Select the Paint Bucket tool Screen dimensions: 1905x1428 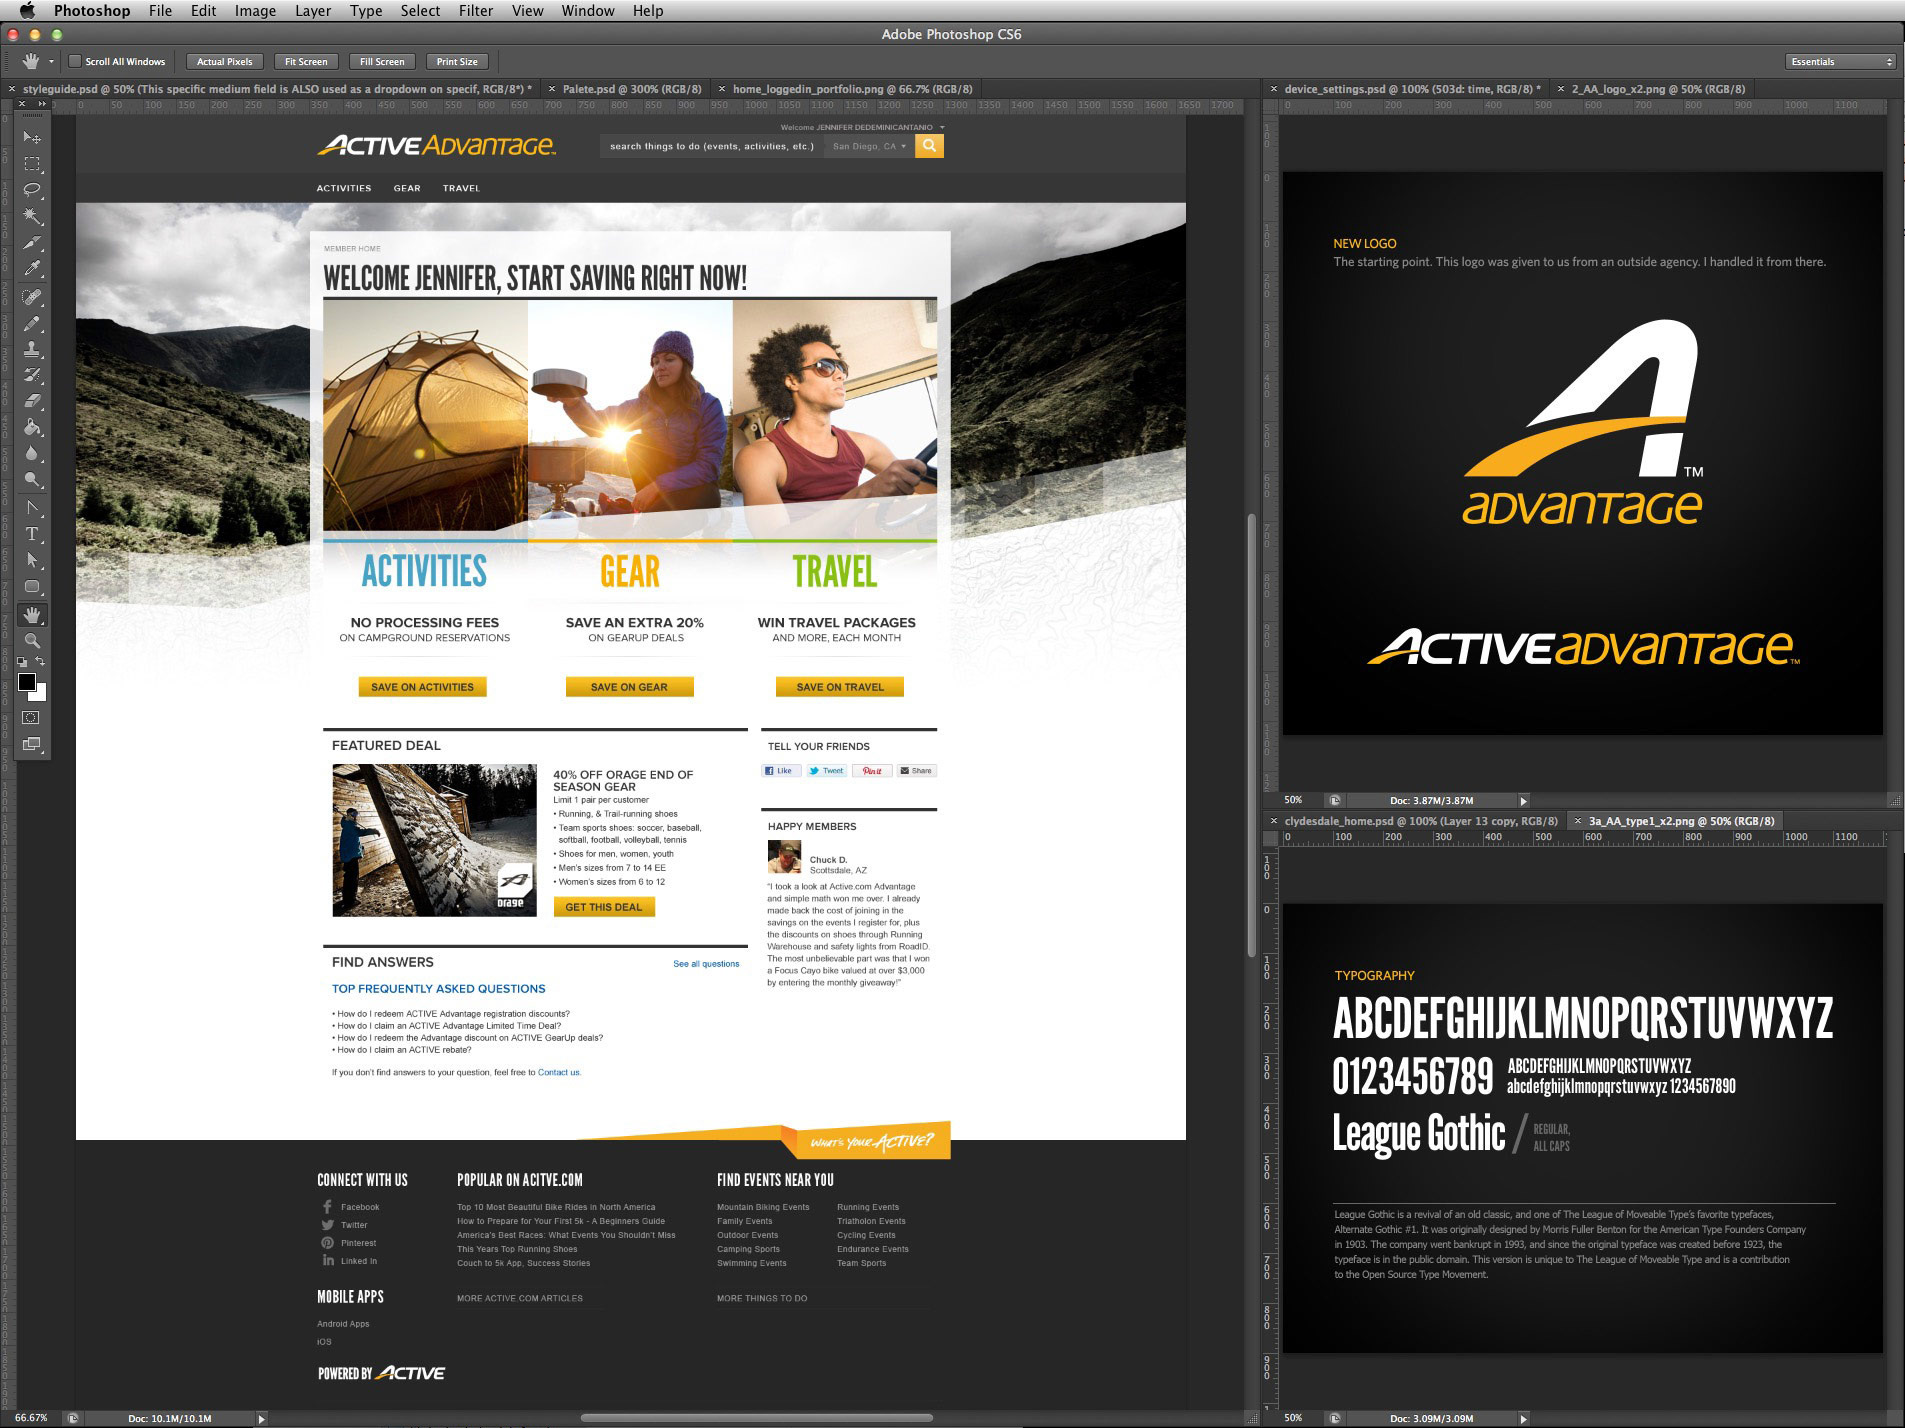(x=32, y=428)
